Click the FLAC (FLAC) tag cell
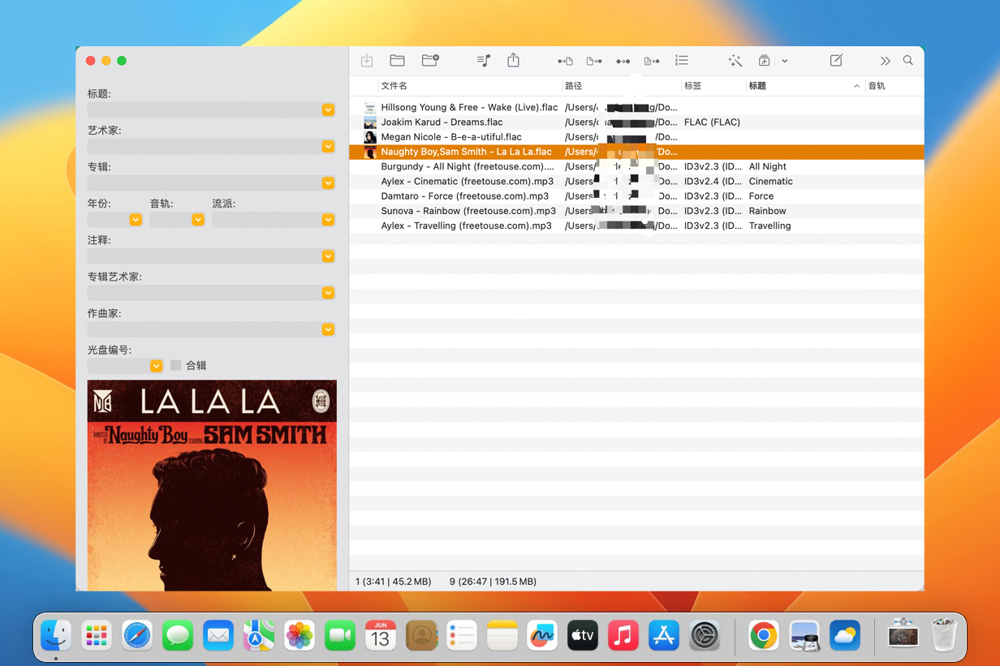Image resolution: width=1000 pixels, height=666 pixels. pos(712,122)
